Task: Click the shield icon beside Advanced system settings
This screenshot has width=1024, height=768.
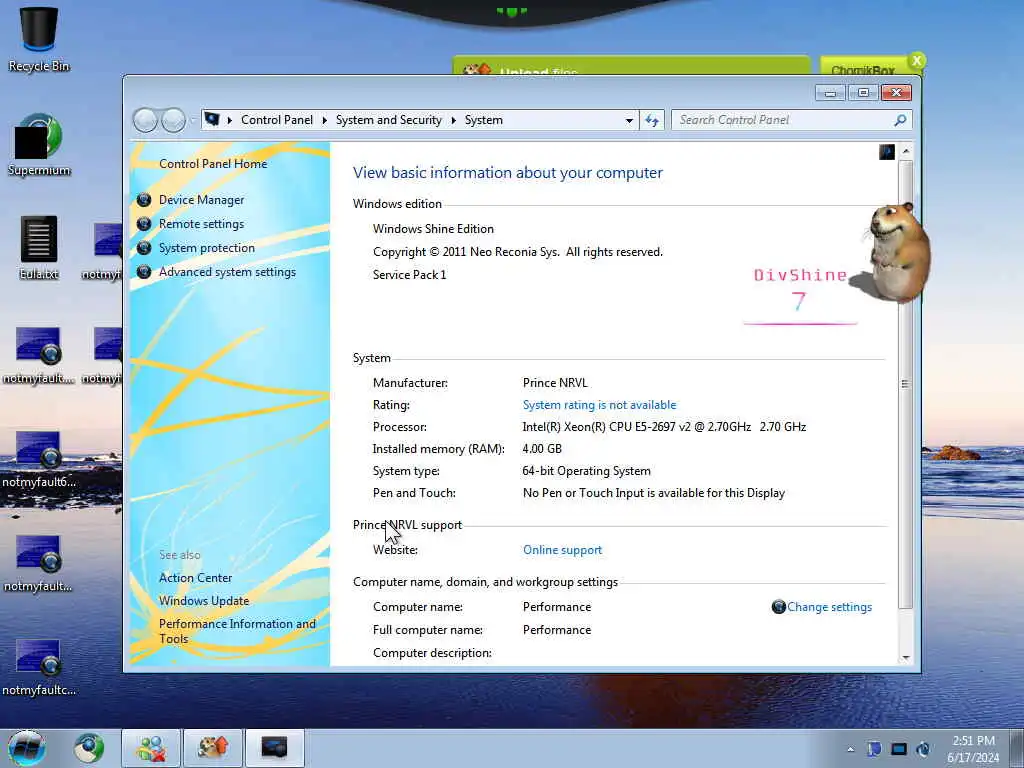Action: pos(144,272)
